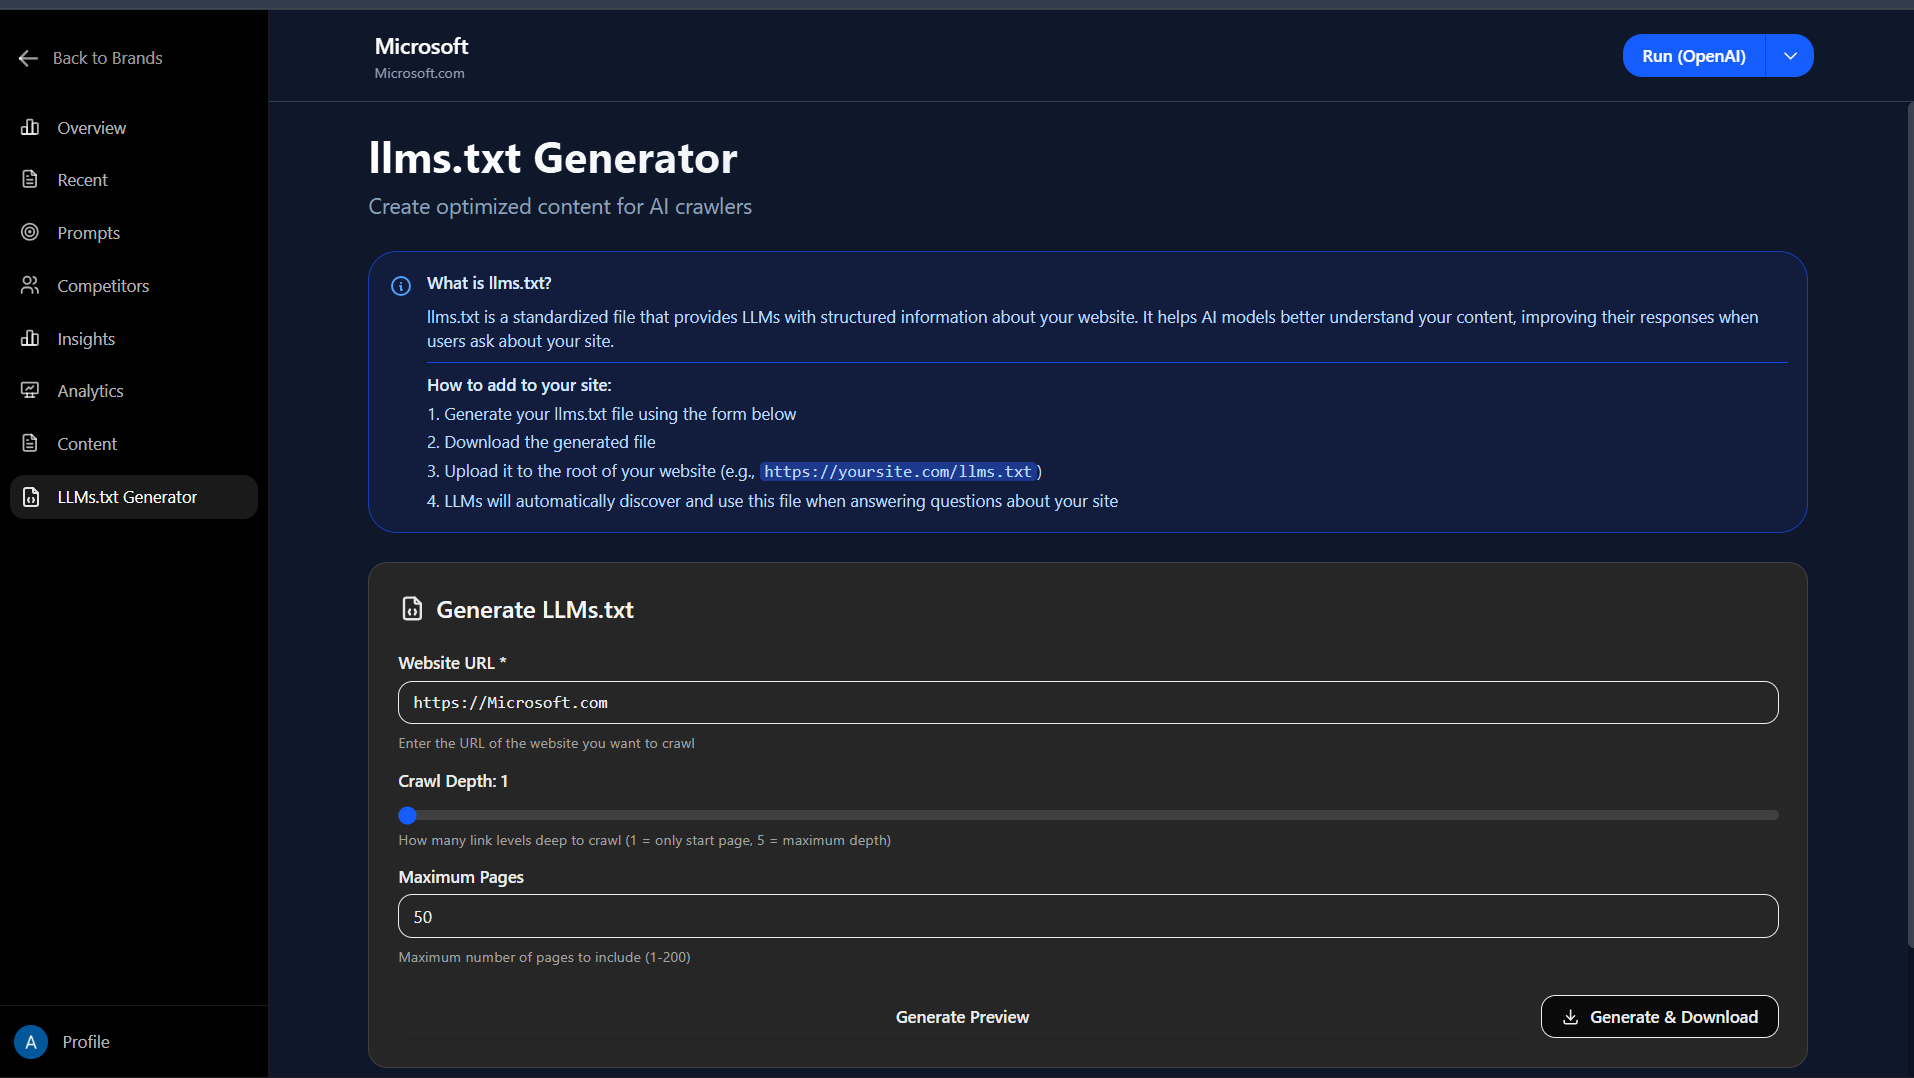Click the Crawl Depth slider handle
Image resolution: width=1914 pixels, height=1078 pixels.
(x=407, y=815)
